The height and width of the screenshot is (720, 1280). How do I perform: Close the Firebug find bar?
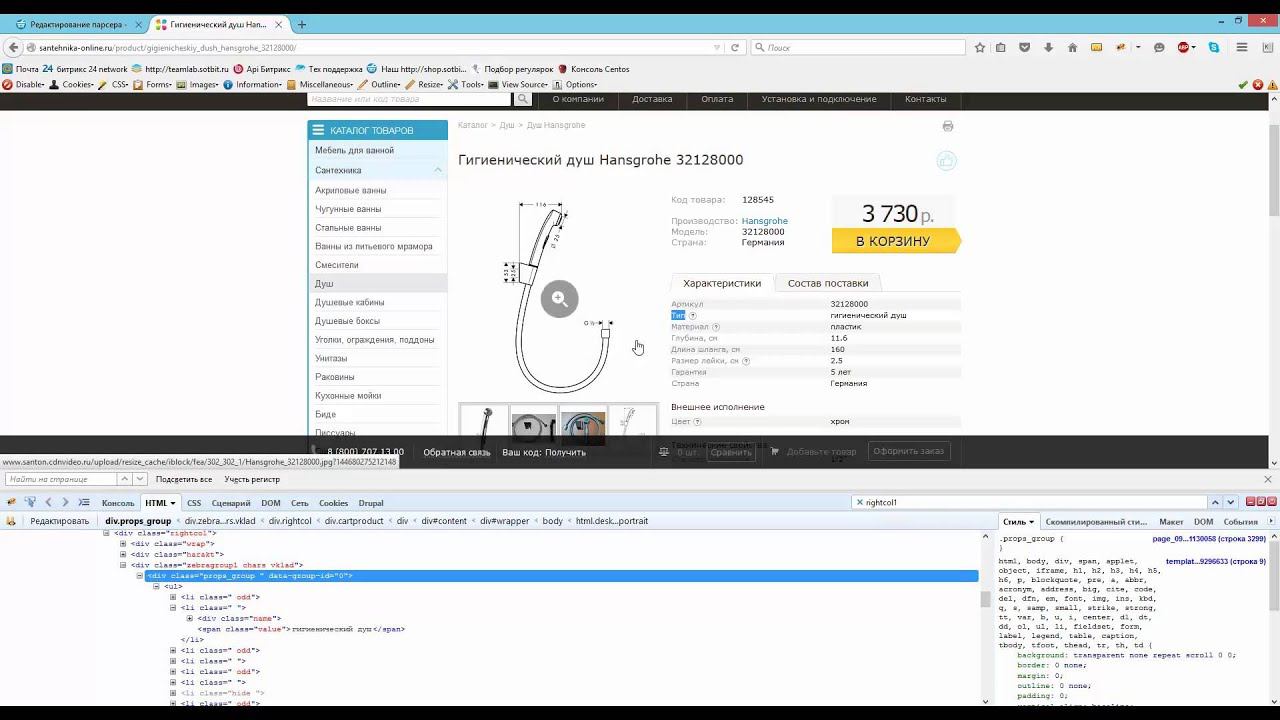tap(1268, 479)
